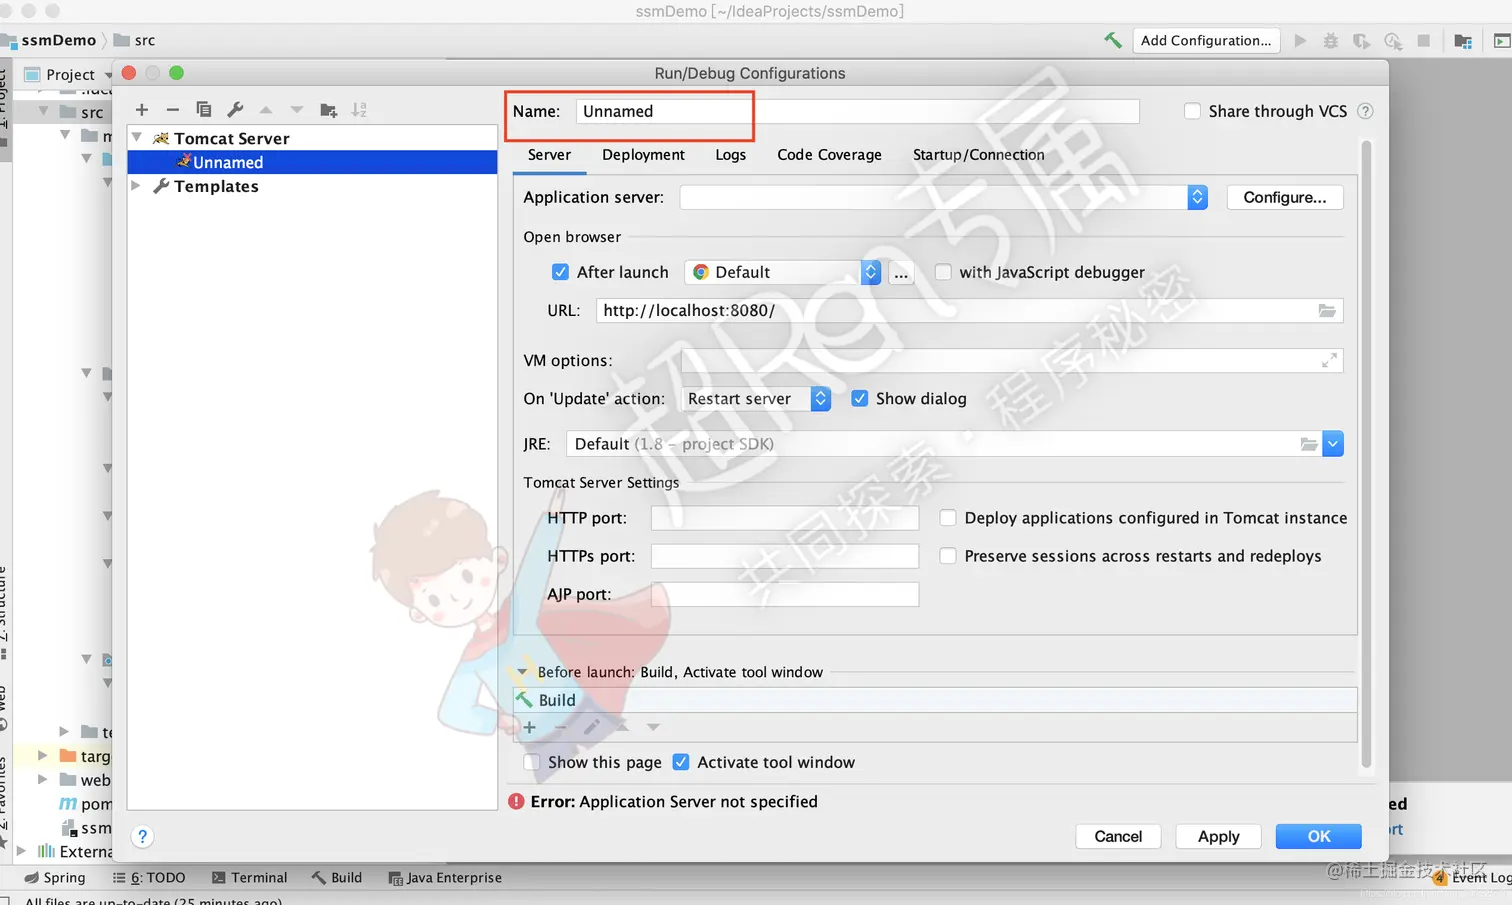The height and width of the screenshot is (905, 1512).
Task: Open the Spring tool window
Action: click(55, 877)
